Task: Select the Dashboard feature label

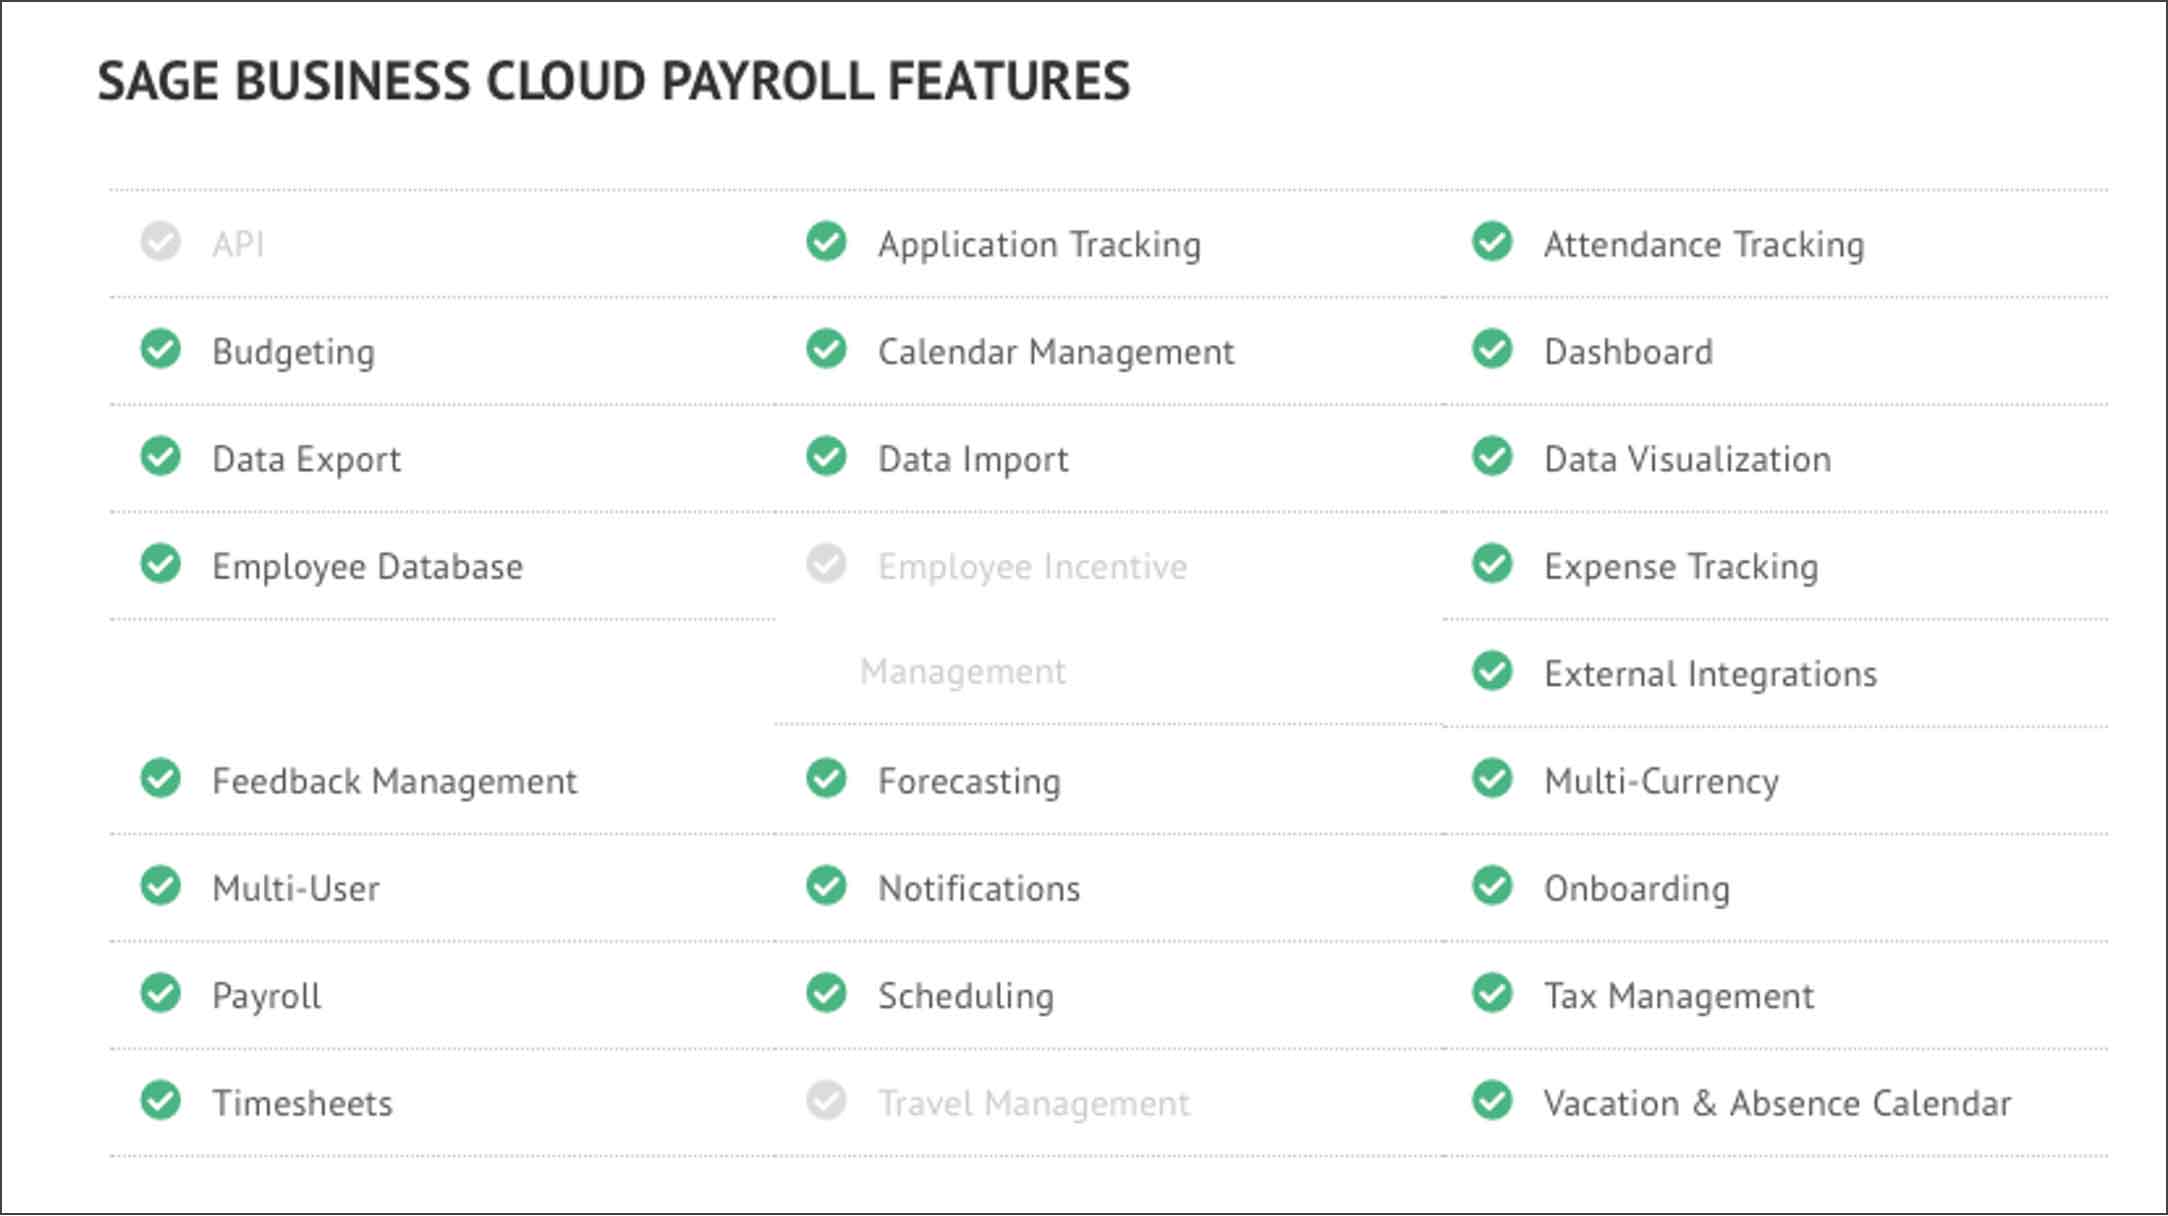Action: pyautogui.click(x=1628, y=352)
